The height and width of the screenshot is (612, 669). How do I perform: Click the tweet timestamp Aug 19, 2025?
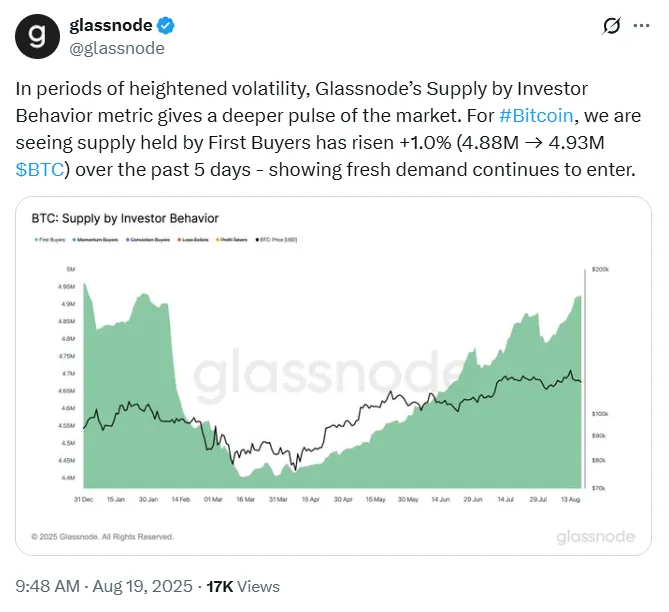(143, 586)
